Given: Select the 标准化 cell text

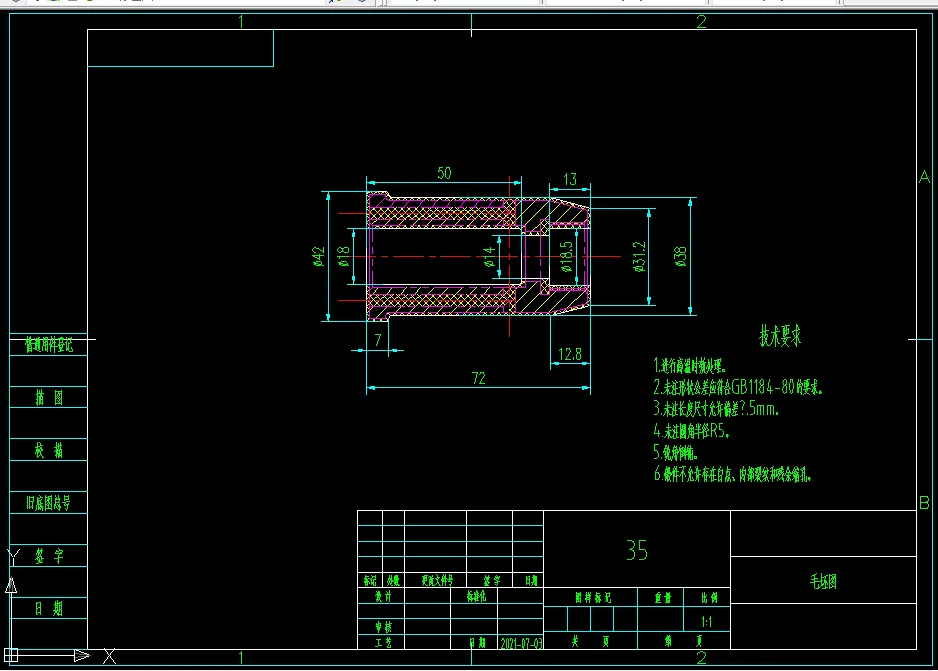Looking at the screenshot, I should tap(476, 596).
